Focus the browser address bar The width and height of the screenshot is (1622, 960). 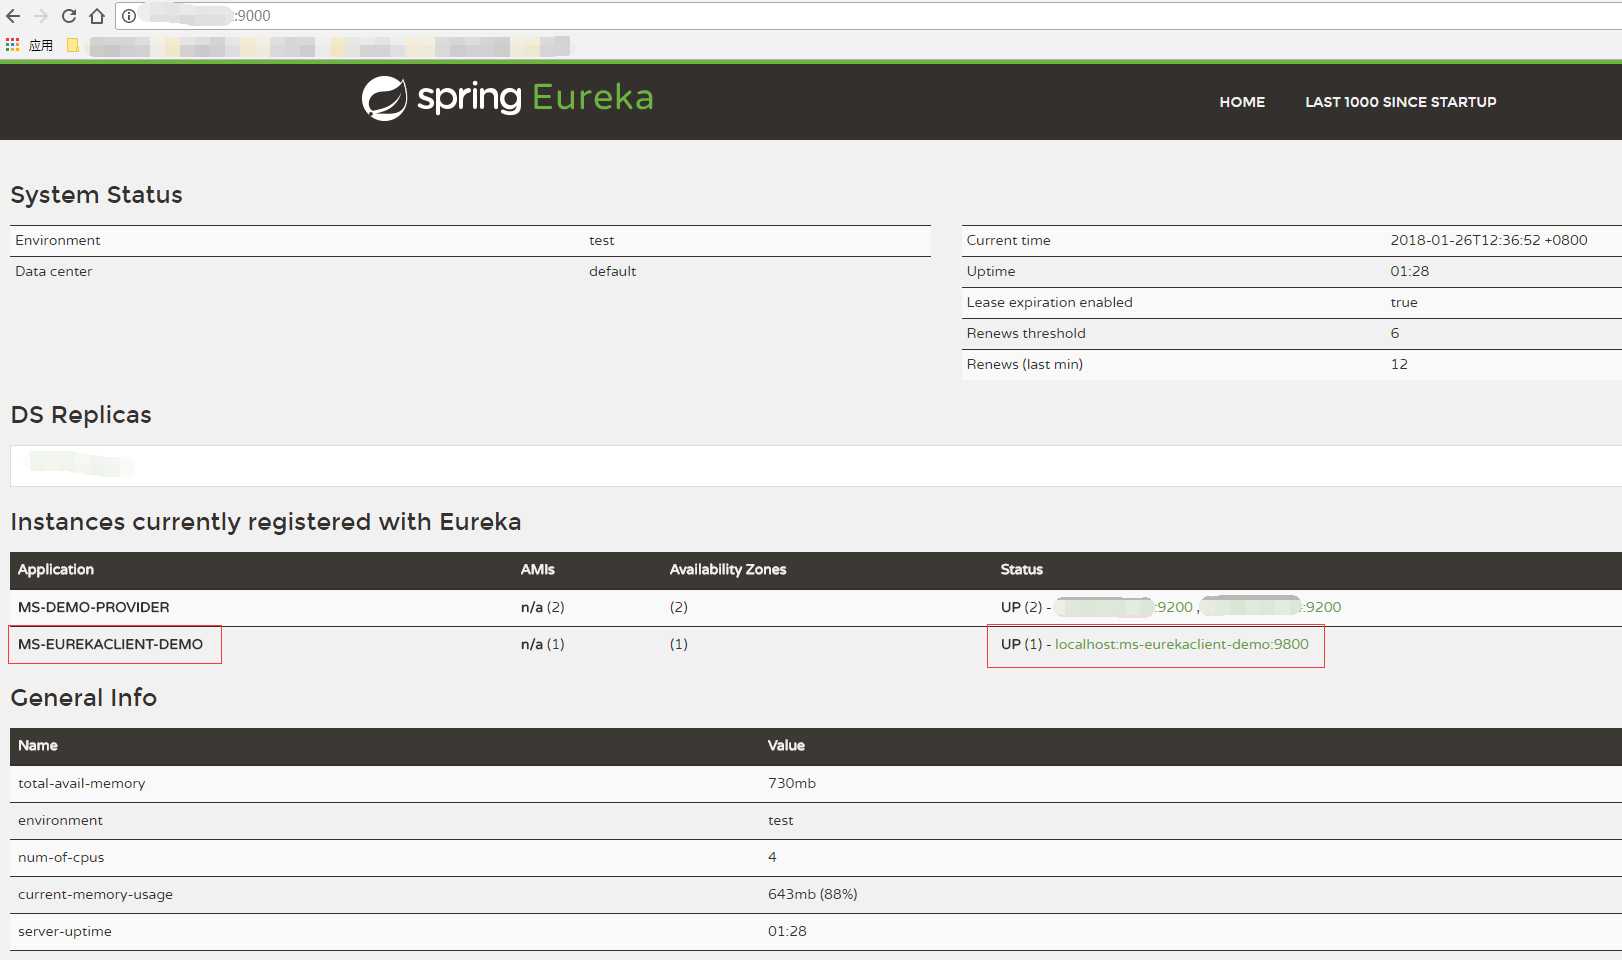click(x=870, y=16)
